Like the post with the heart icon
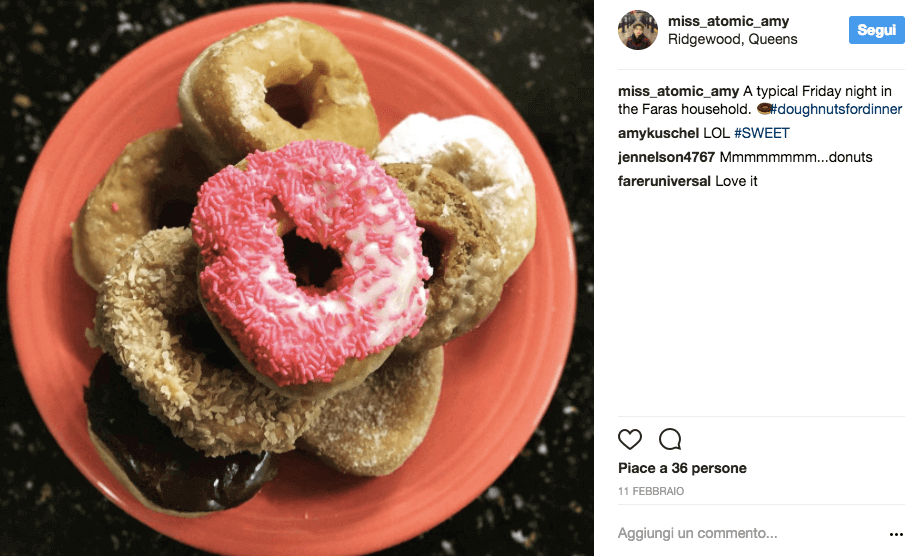Screen dimensions: 924x556 click(x=629, y=439)
